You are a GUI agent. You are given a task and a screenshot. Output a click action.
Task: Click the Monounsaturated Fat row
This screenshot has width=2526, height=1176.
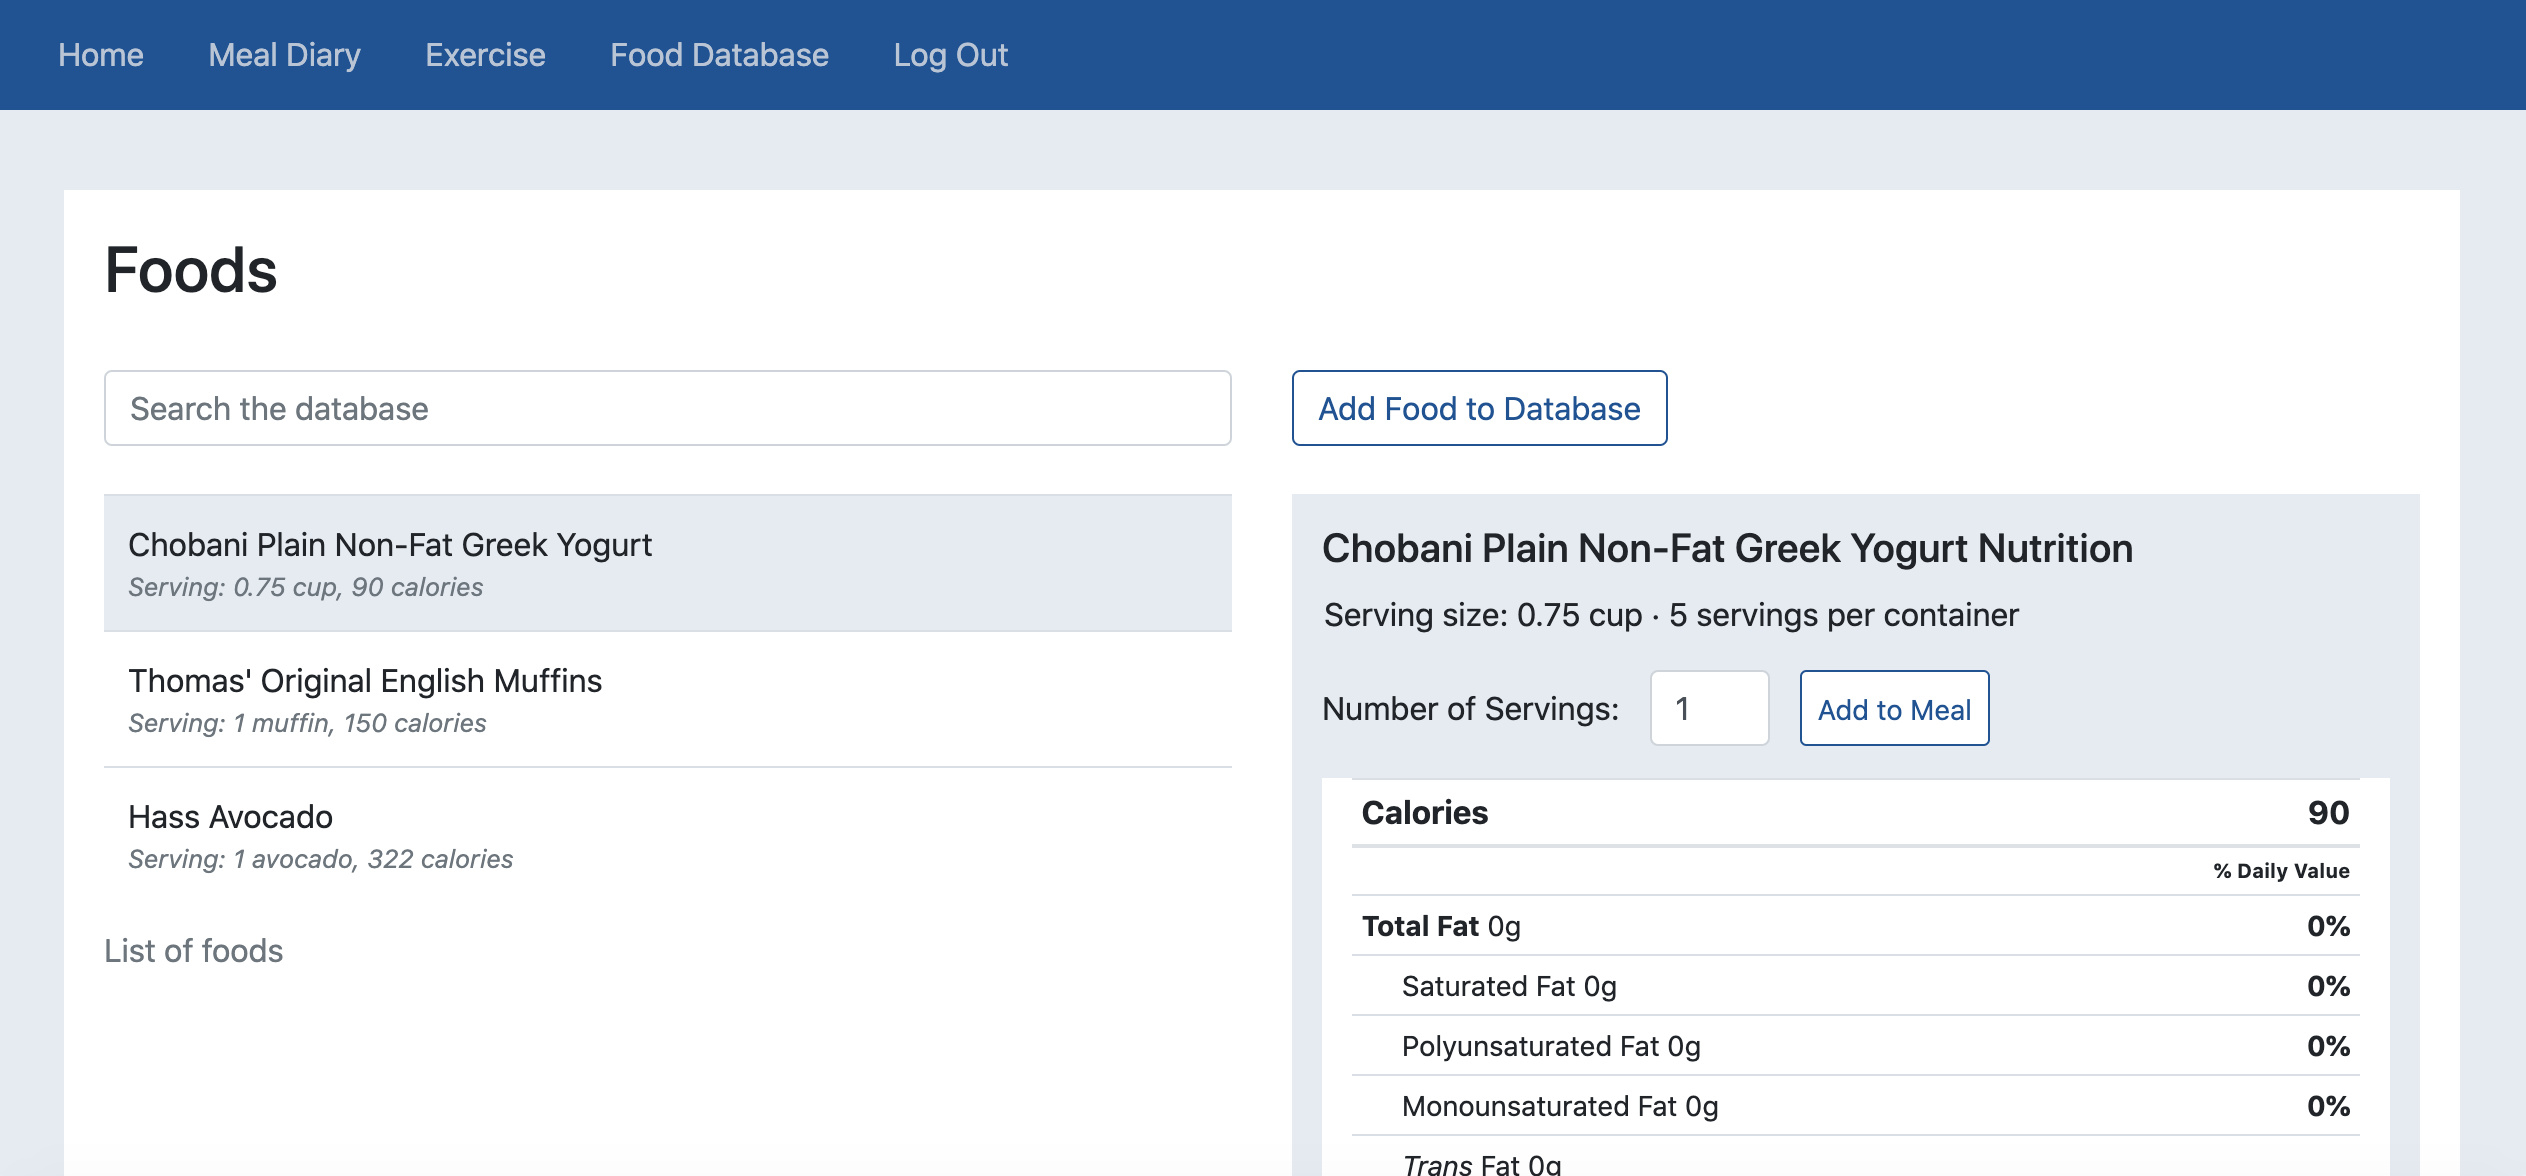[x=1855, y=1106]
